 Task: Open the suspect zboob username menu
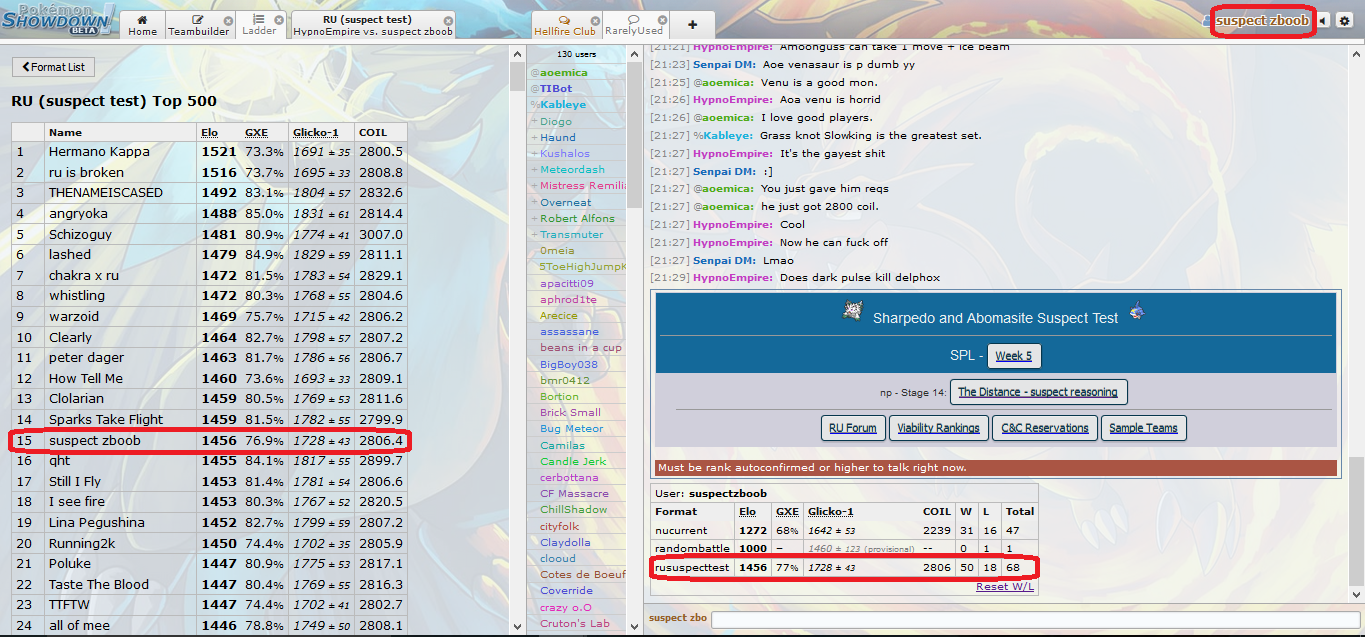point(1261,21)
